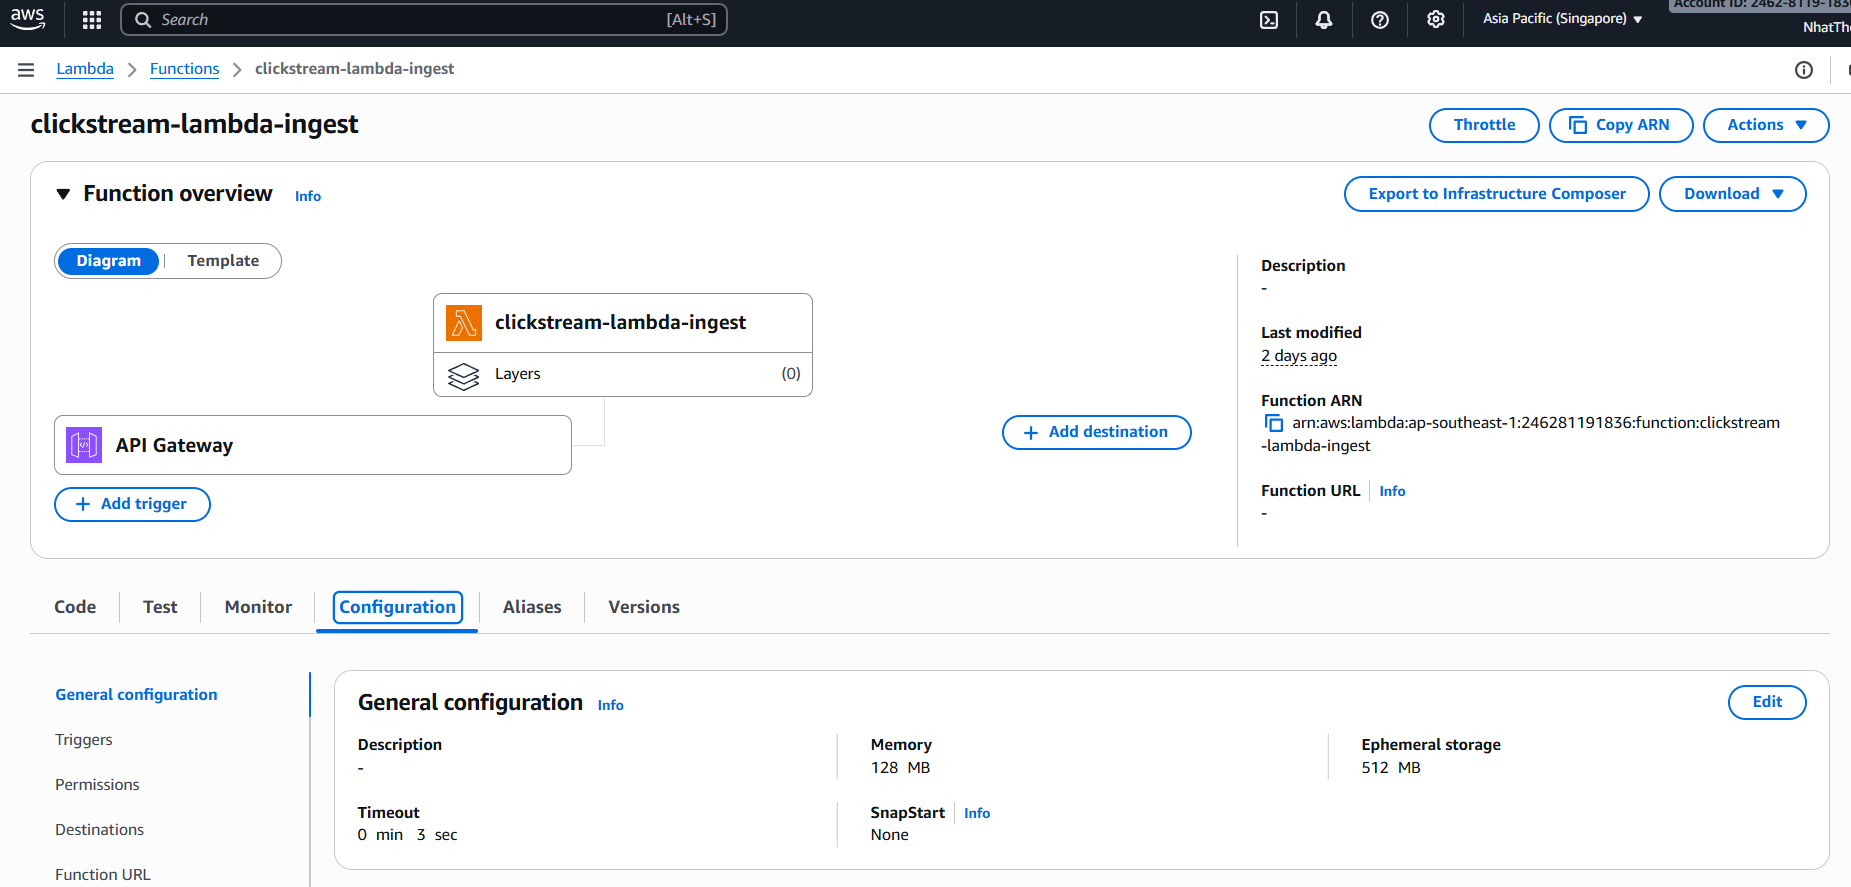Toggle the side navigation hamburger menu

(x=26, y=69)
